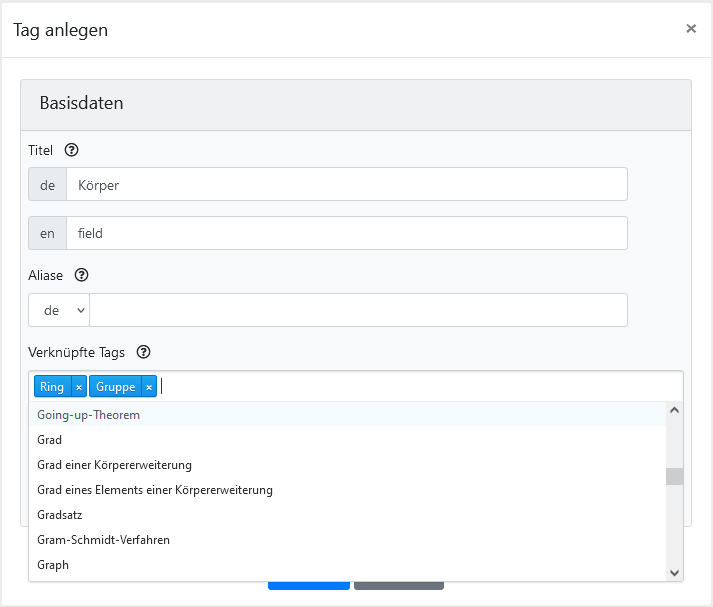Remove the Ring tag chip

(x=79, y=387)
